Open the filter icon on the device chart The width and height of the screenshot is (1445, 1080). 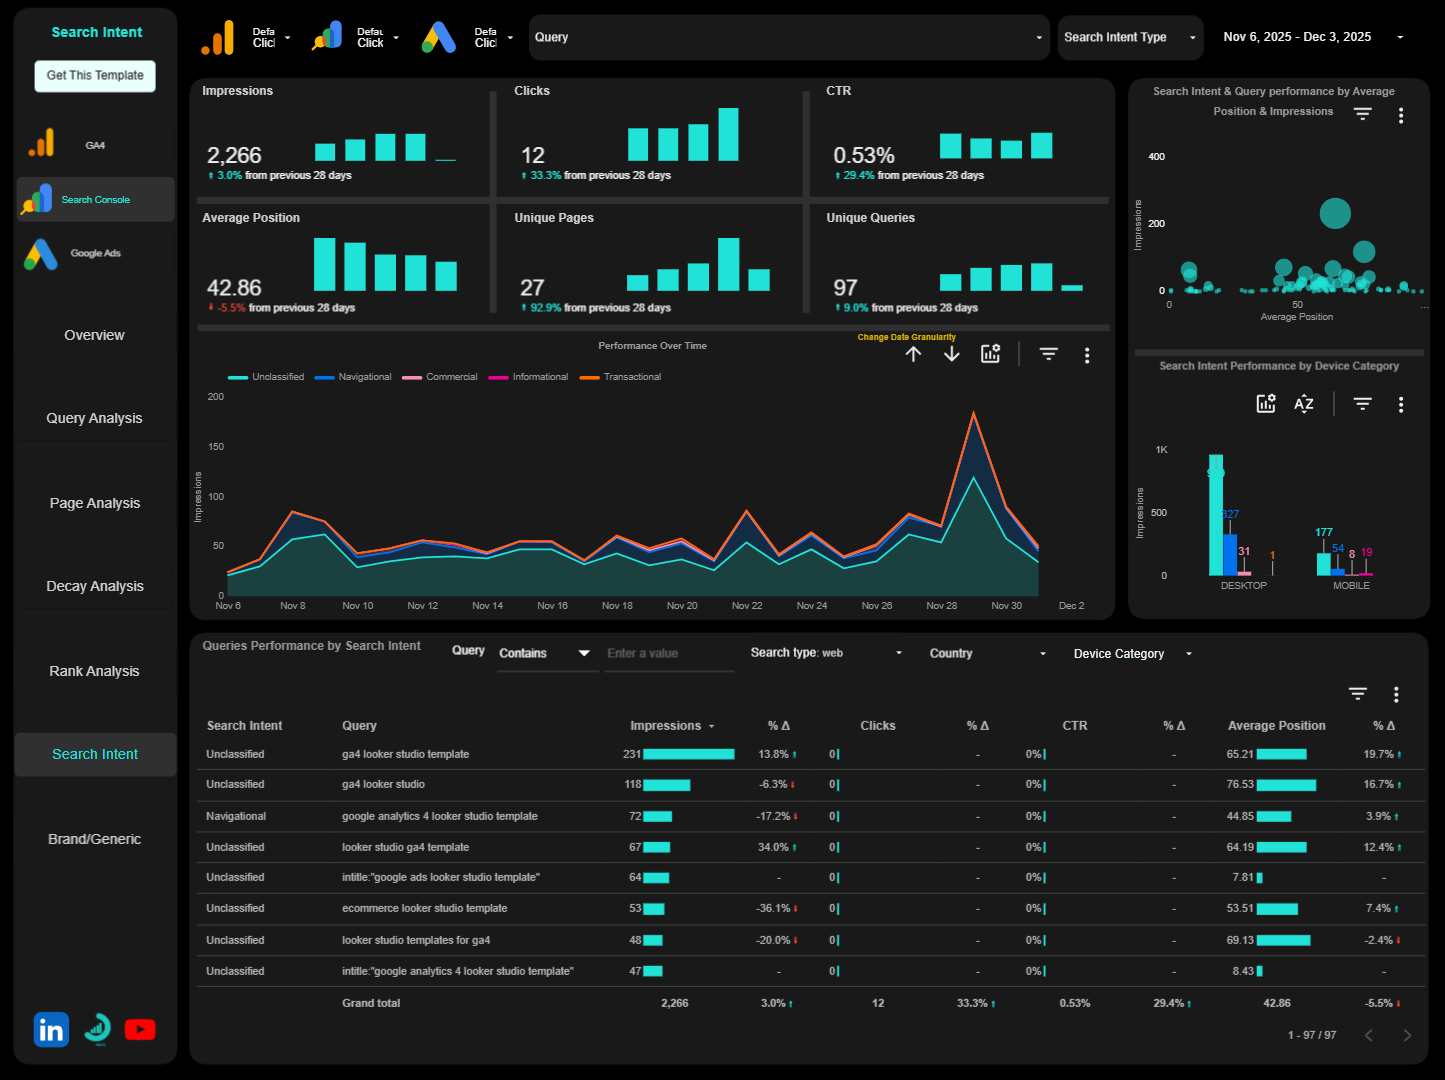pyautogui.click(x=1362, y=404)
